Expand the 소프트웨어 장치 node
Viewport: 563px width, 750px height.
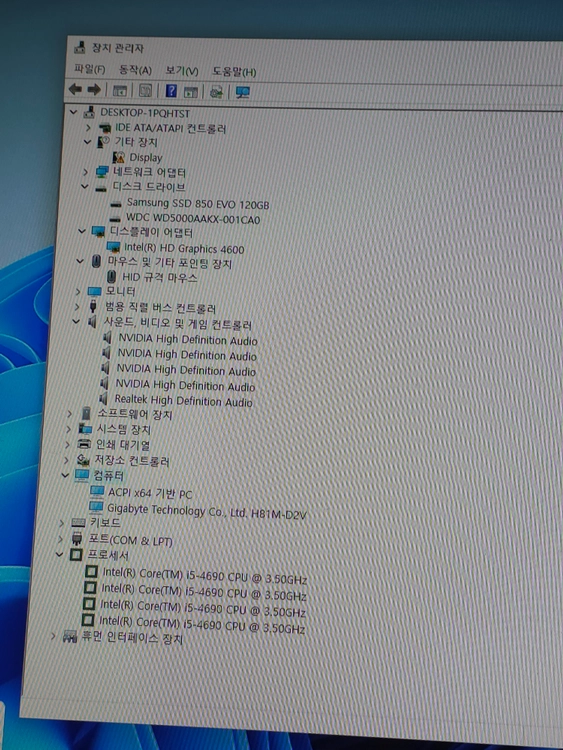(69, 413)
